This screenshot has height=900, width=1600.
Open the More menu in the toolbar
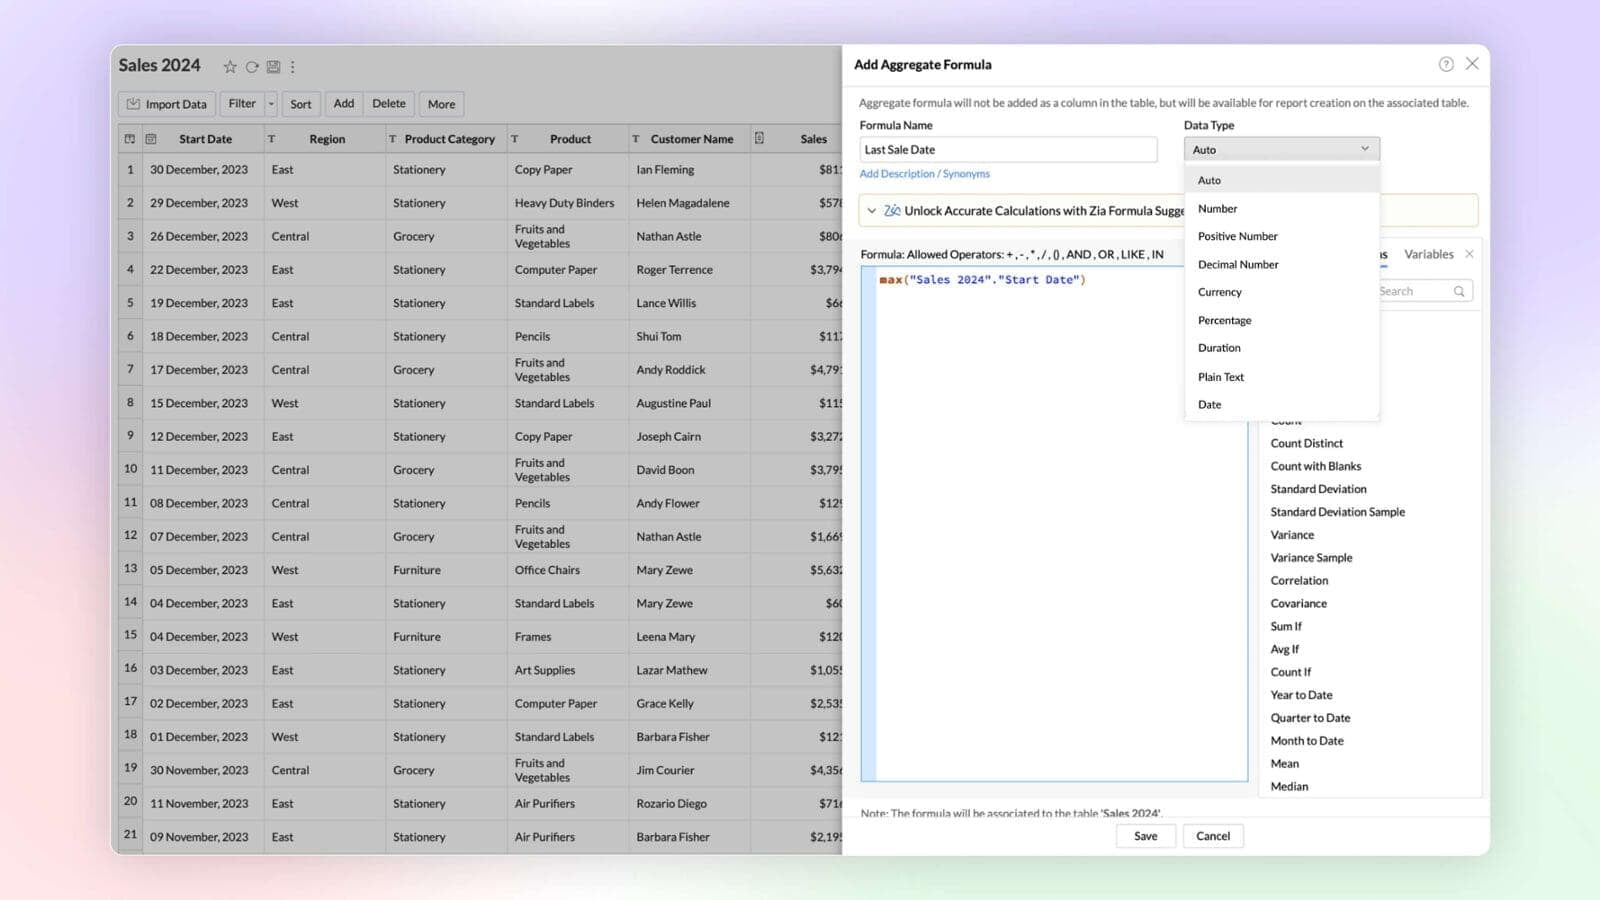pyautogui.click(x=441, y=104)
